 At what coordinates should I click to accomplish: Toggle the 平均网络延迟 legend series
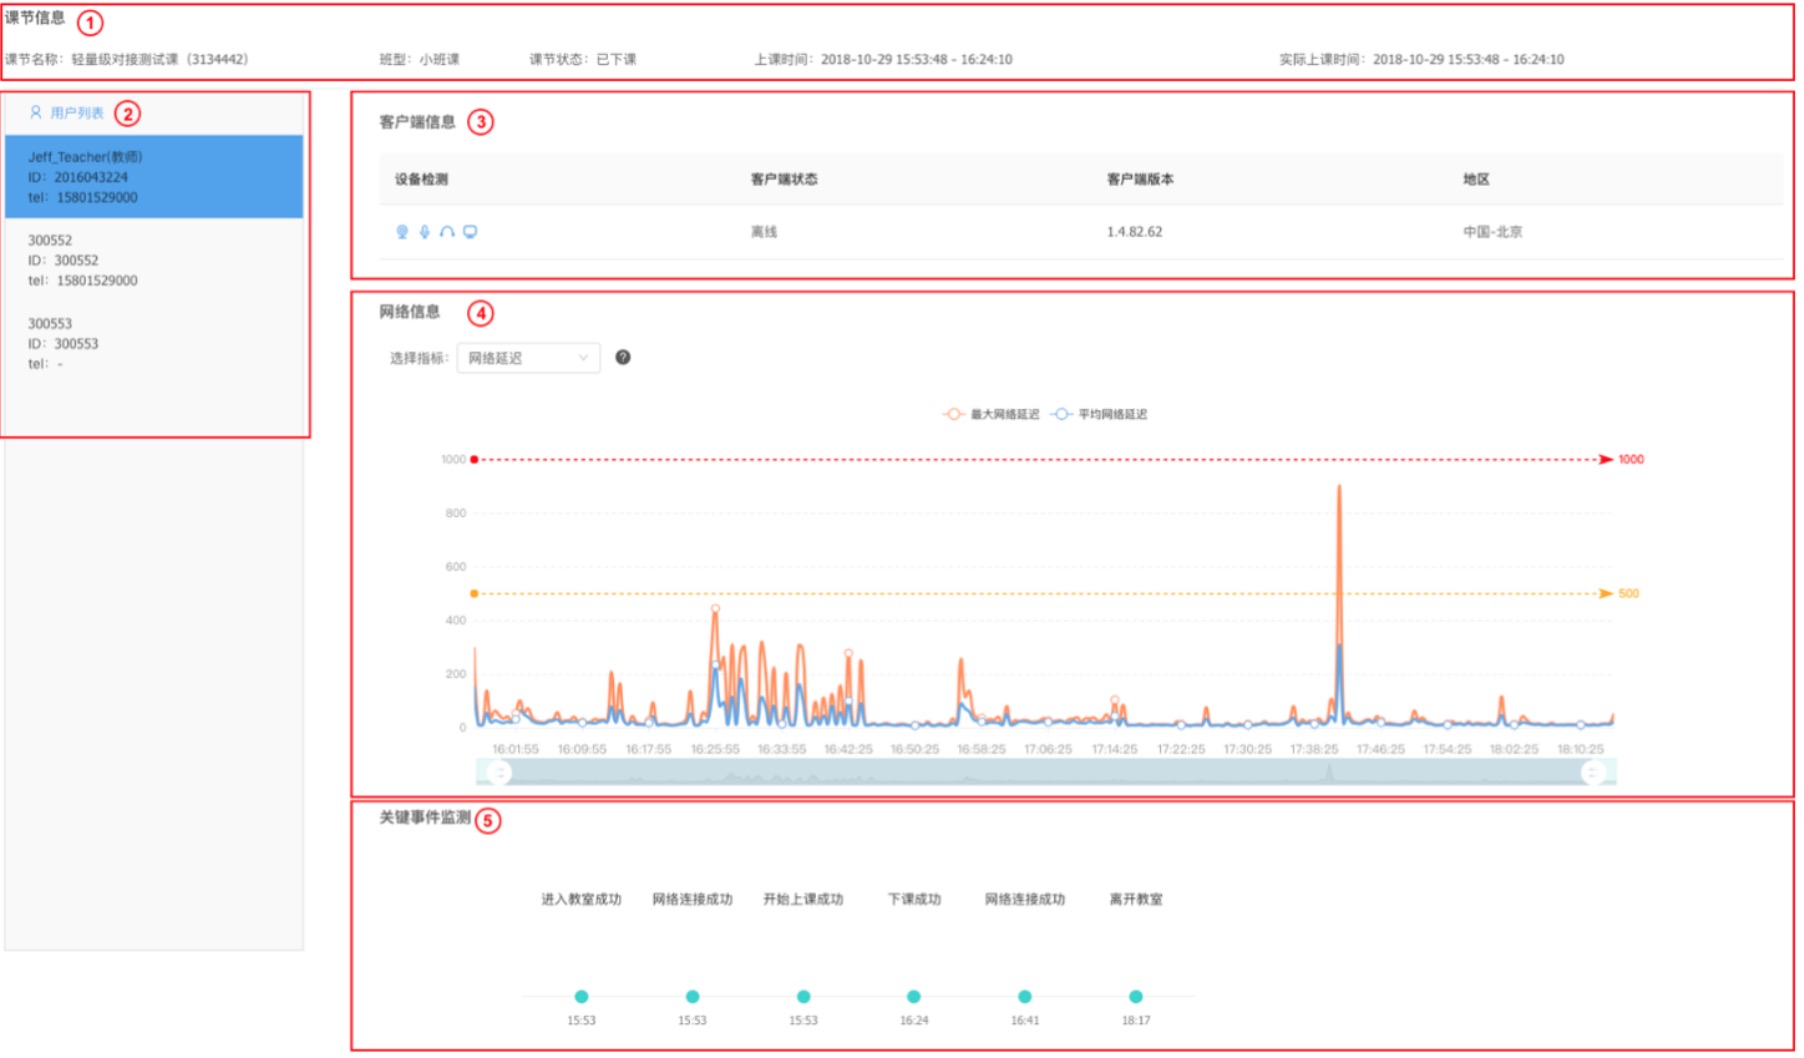(1099, 414)
